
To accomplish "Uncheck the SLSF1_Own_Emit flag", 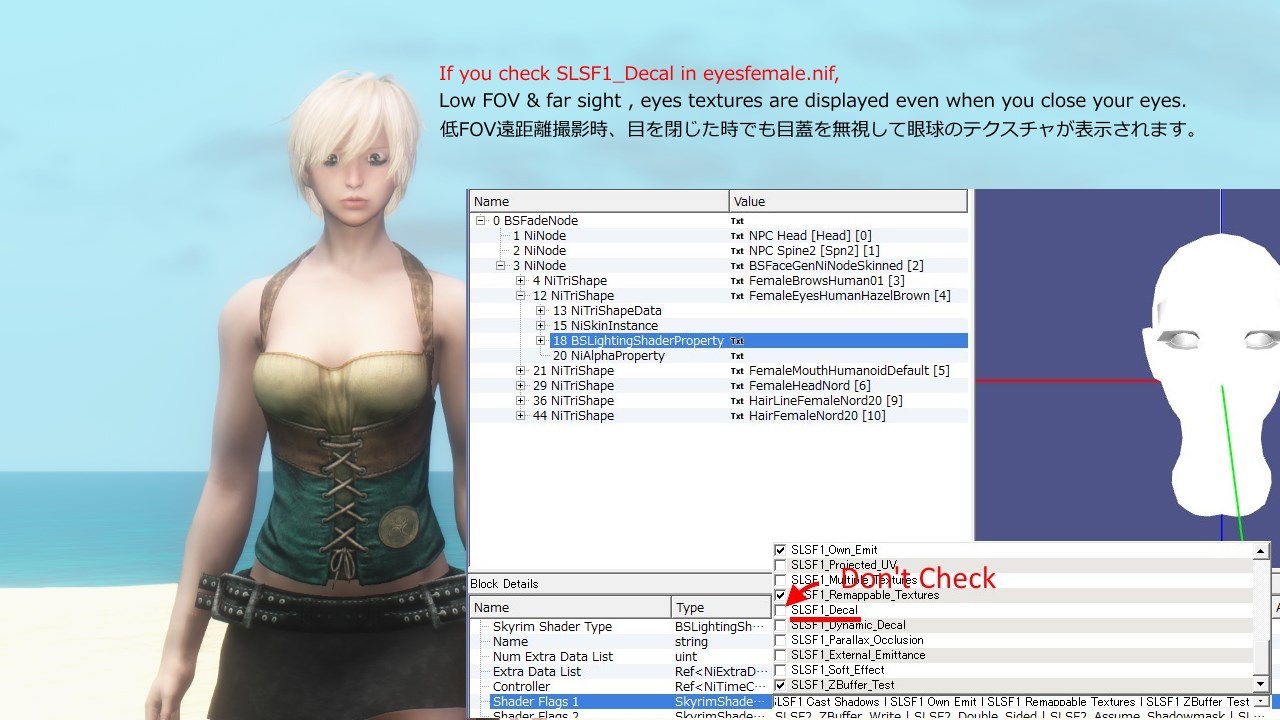I will (780, 550).
